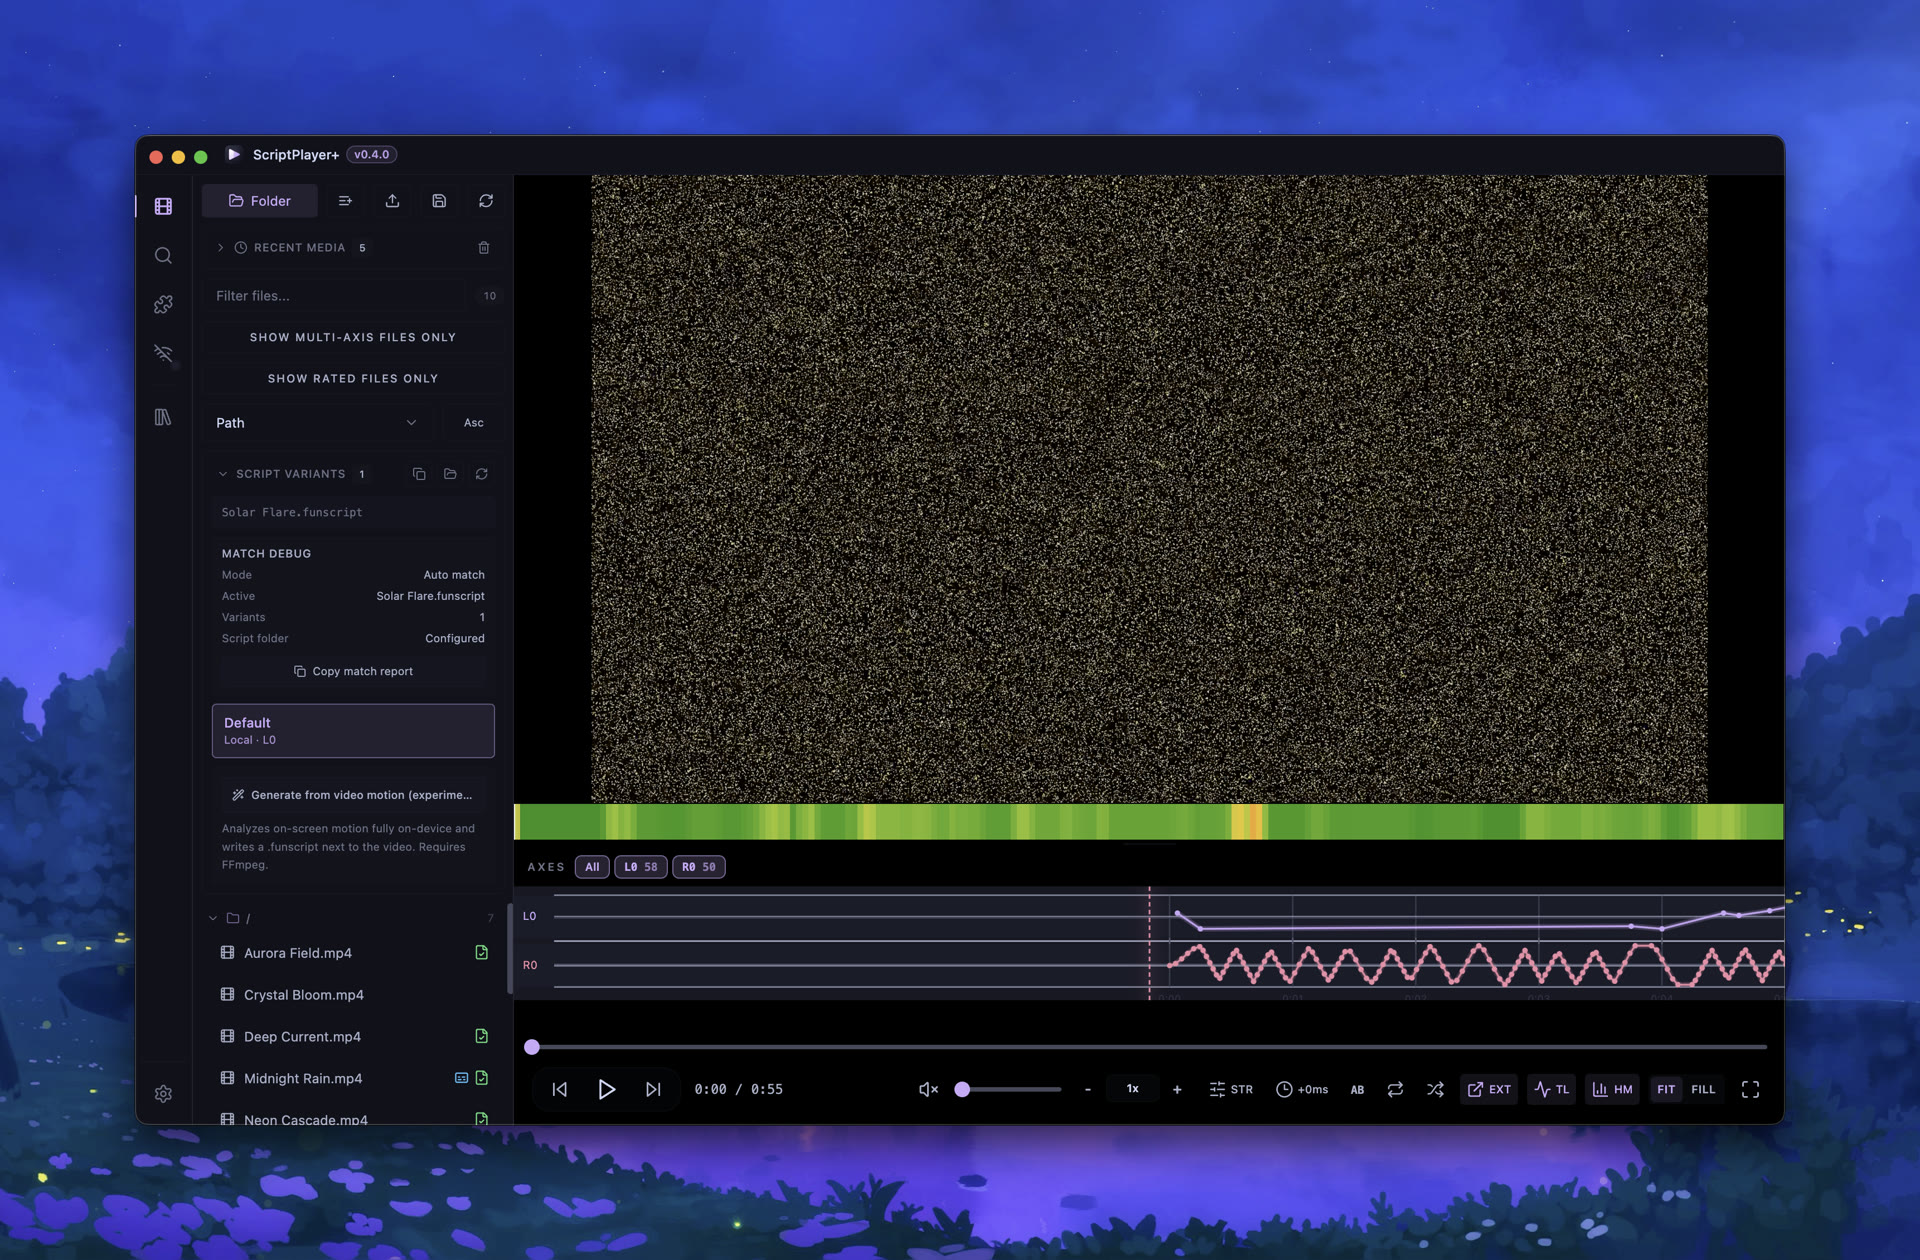
Task: Select the R0 50 axis tab
Action: pyautogui.click(x=699, y=867)
